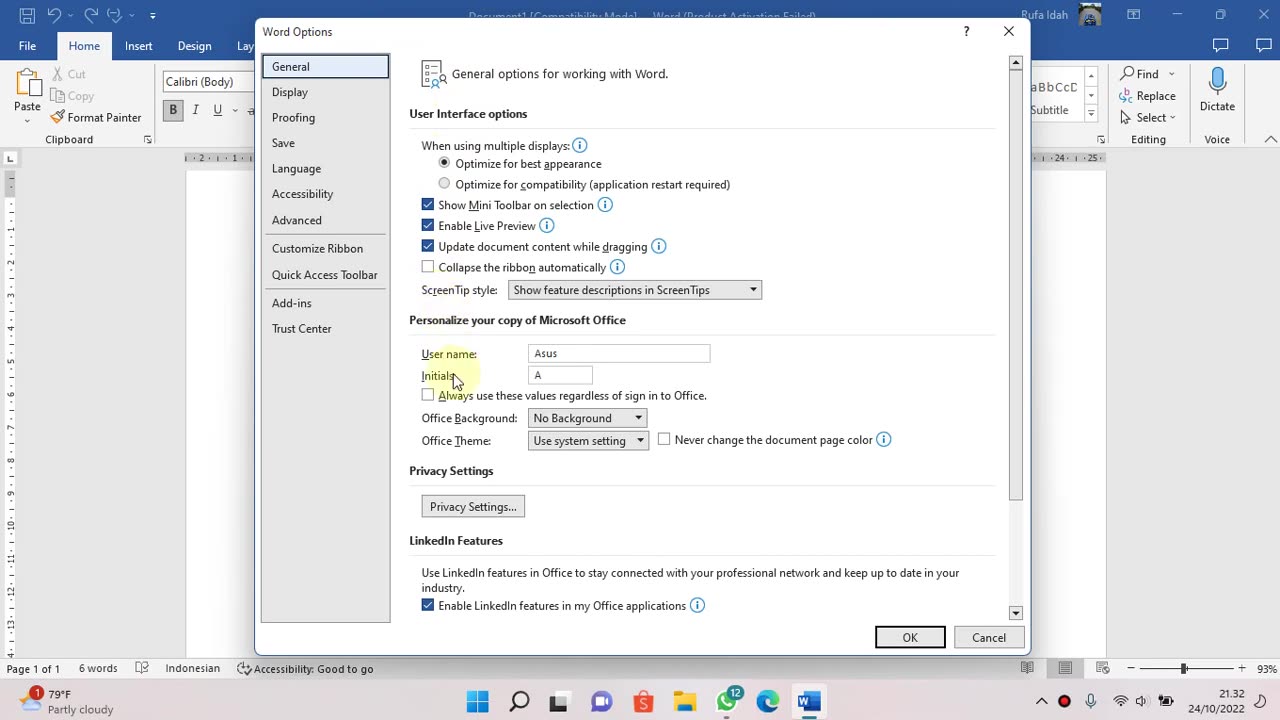Open the Clipboard group dialog launcher
Image resolution: width=1280 pixels, height=720 pixels.
pos(147,140)
